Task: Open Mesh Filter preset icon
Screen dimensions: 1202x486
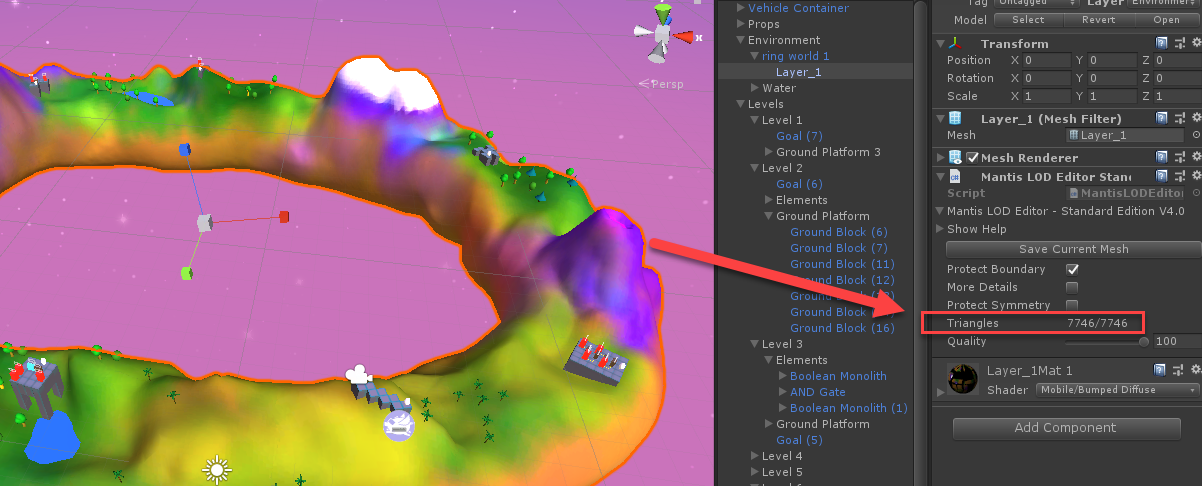Action: pos(1179,118)
